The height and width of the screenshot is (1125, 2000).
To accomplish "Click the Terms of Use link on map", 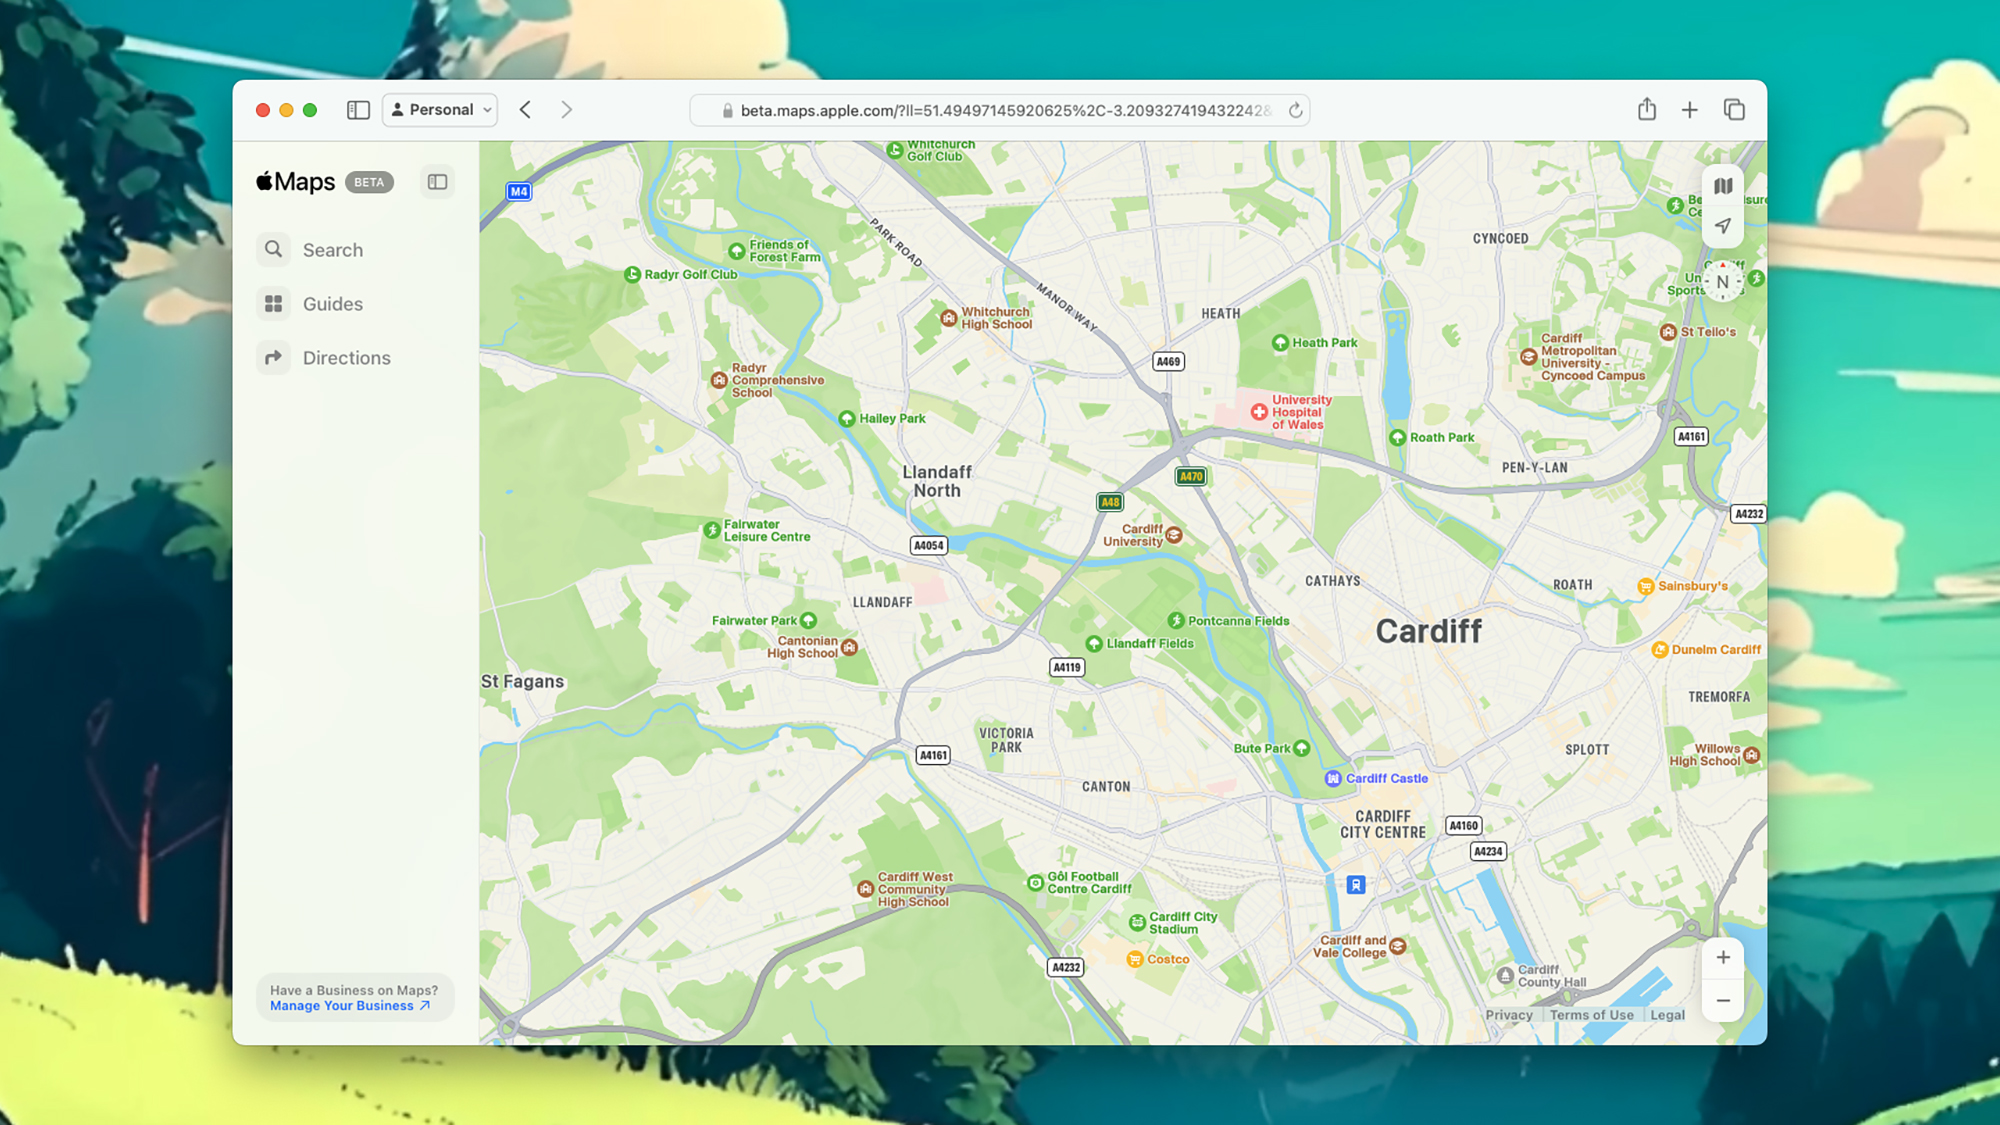I will 1591,1014.
